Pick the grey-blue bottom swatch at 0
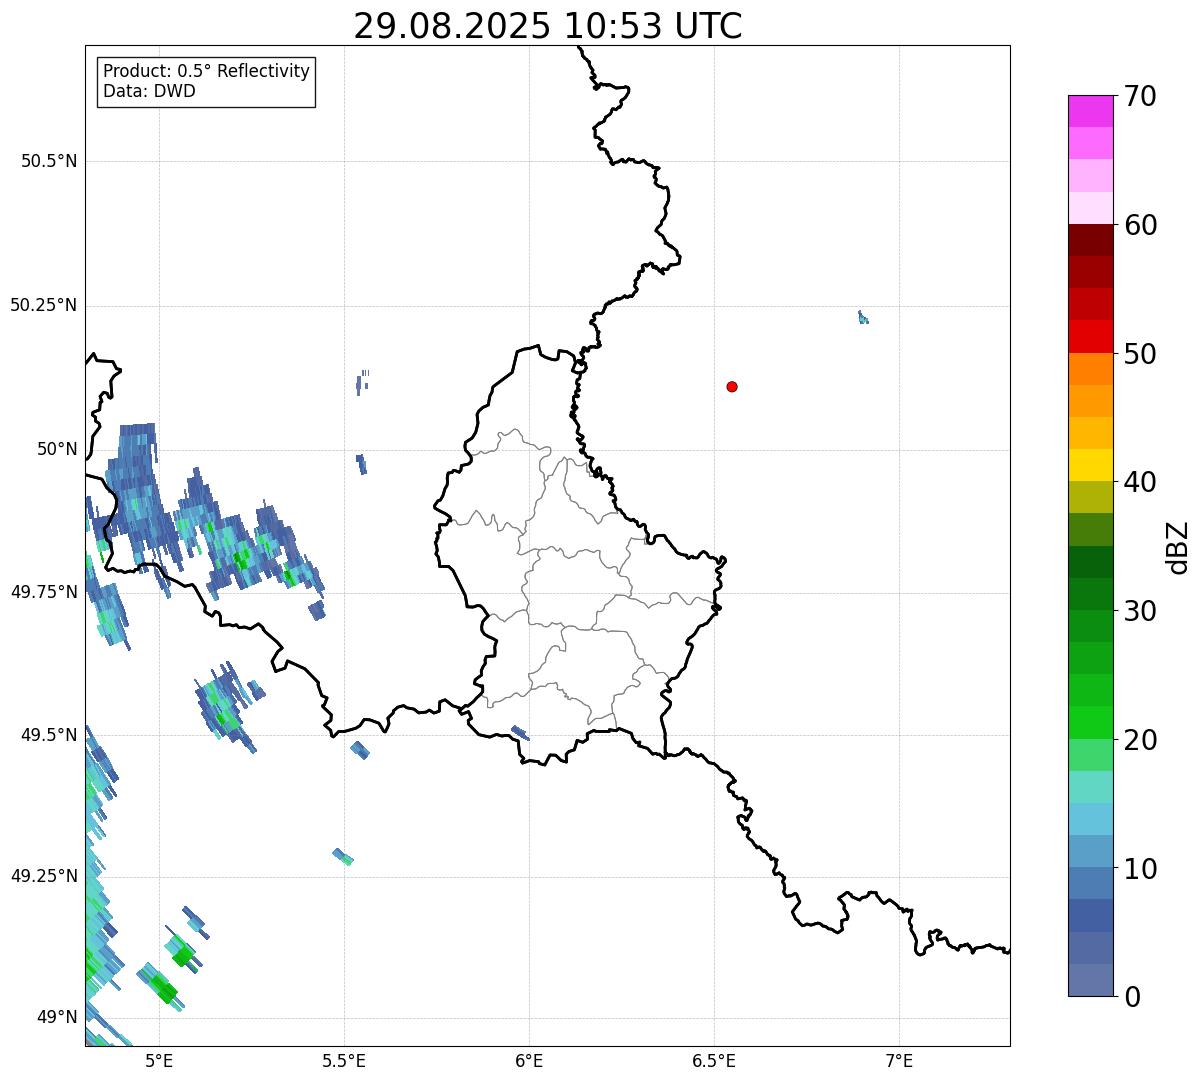This screenshot has height=1081, width=1202. point(1091,980)
